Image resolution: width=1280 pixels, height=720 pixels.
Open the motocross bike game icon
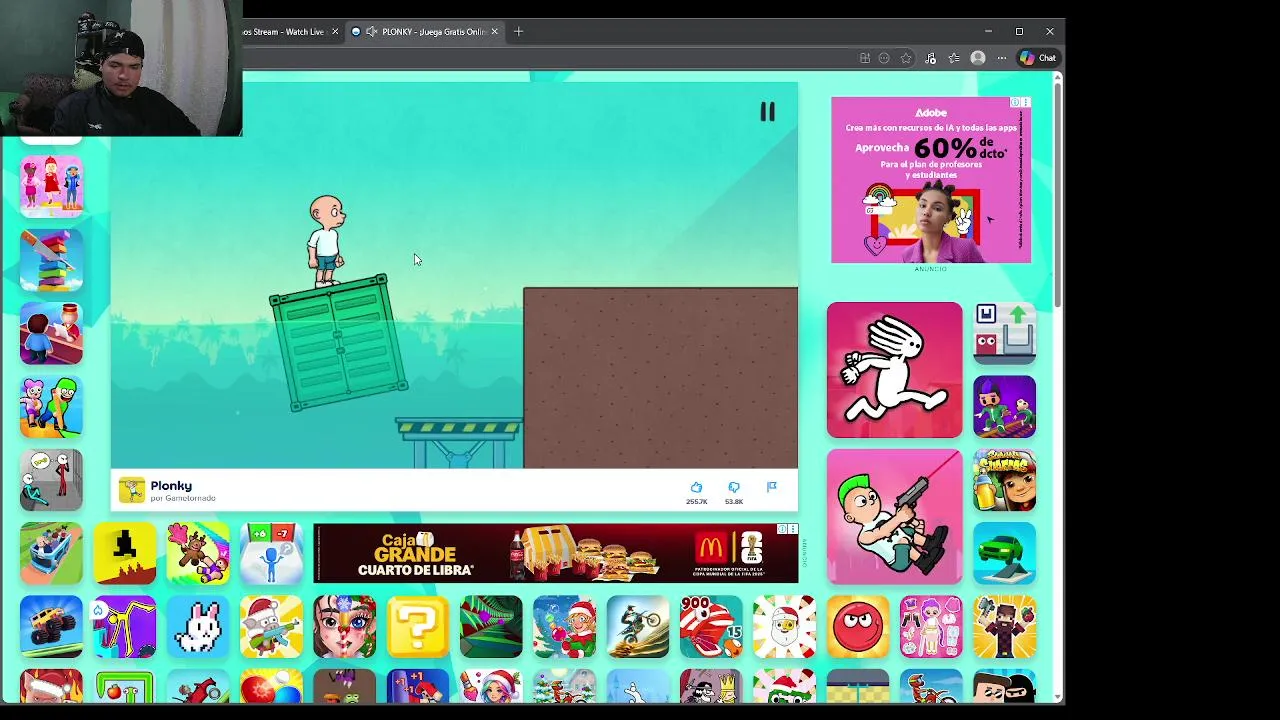pos(637,627)
